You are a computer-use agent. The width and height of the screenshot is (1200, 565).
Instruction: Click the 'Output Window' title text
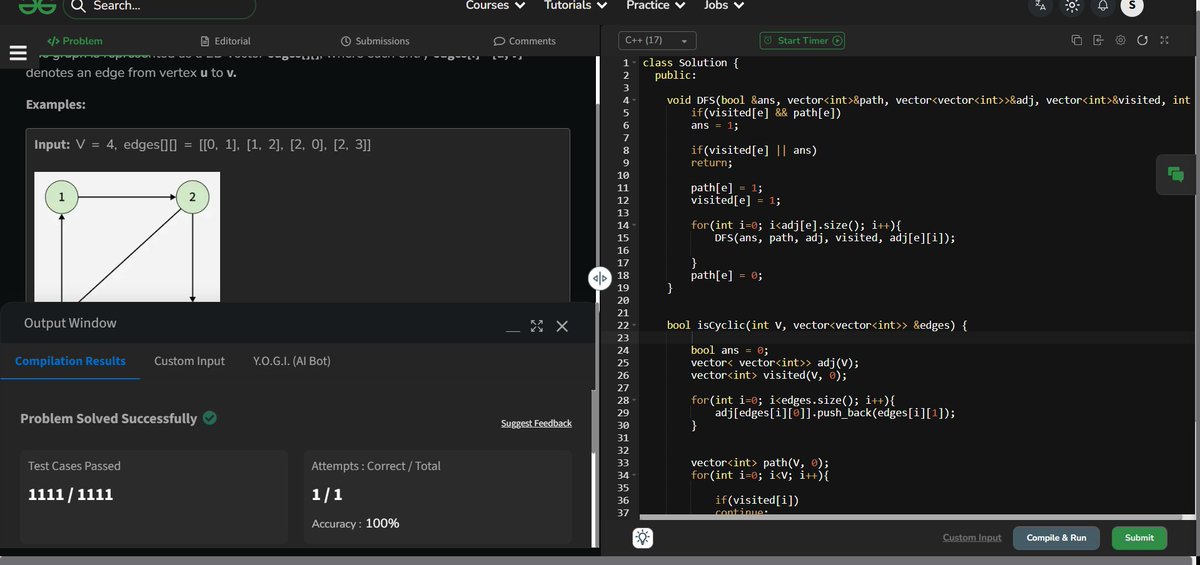point(70,323)
